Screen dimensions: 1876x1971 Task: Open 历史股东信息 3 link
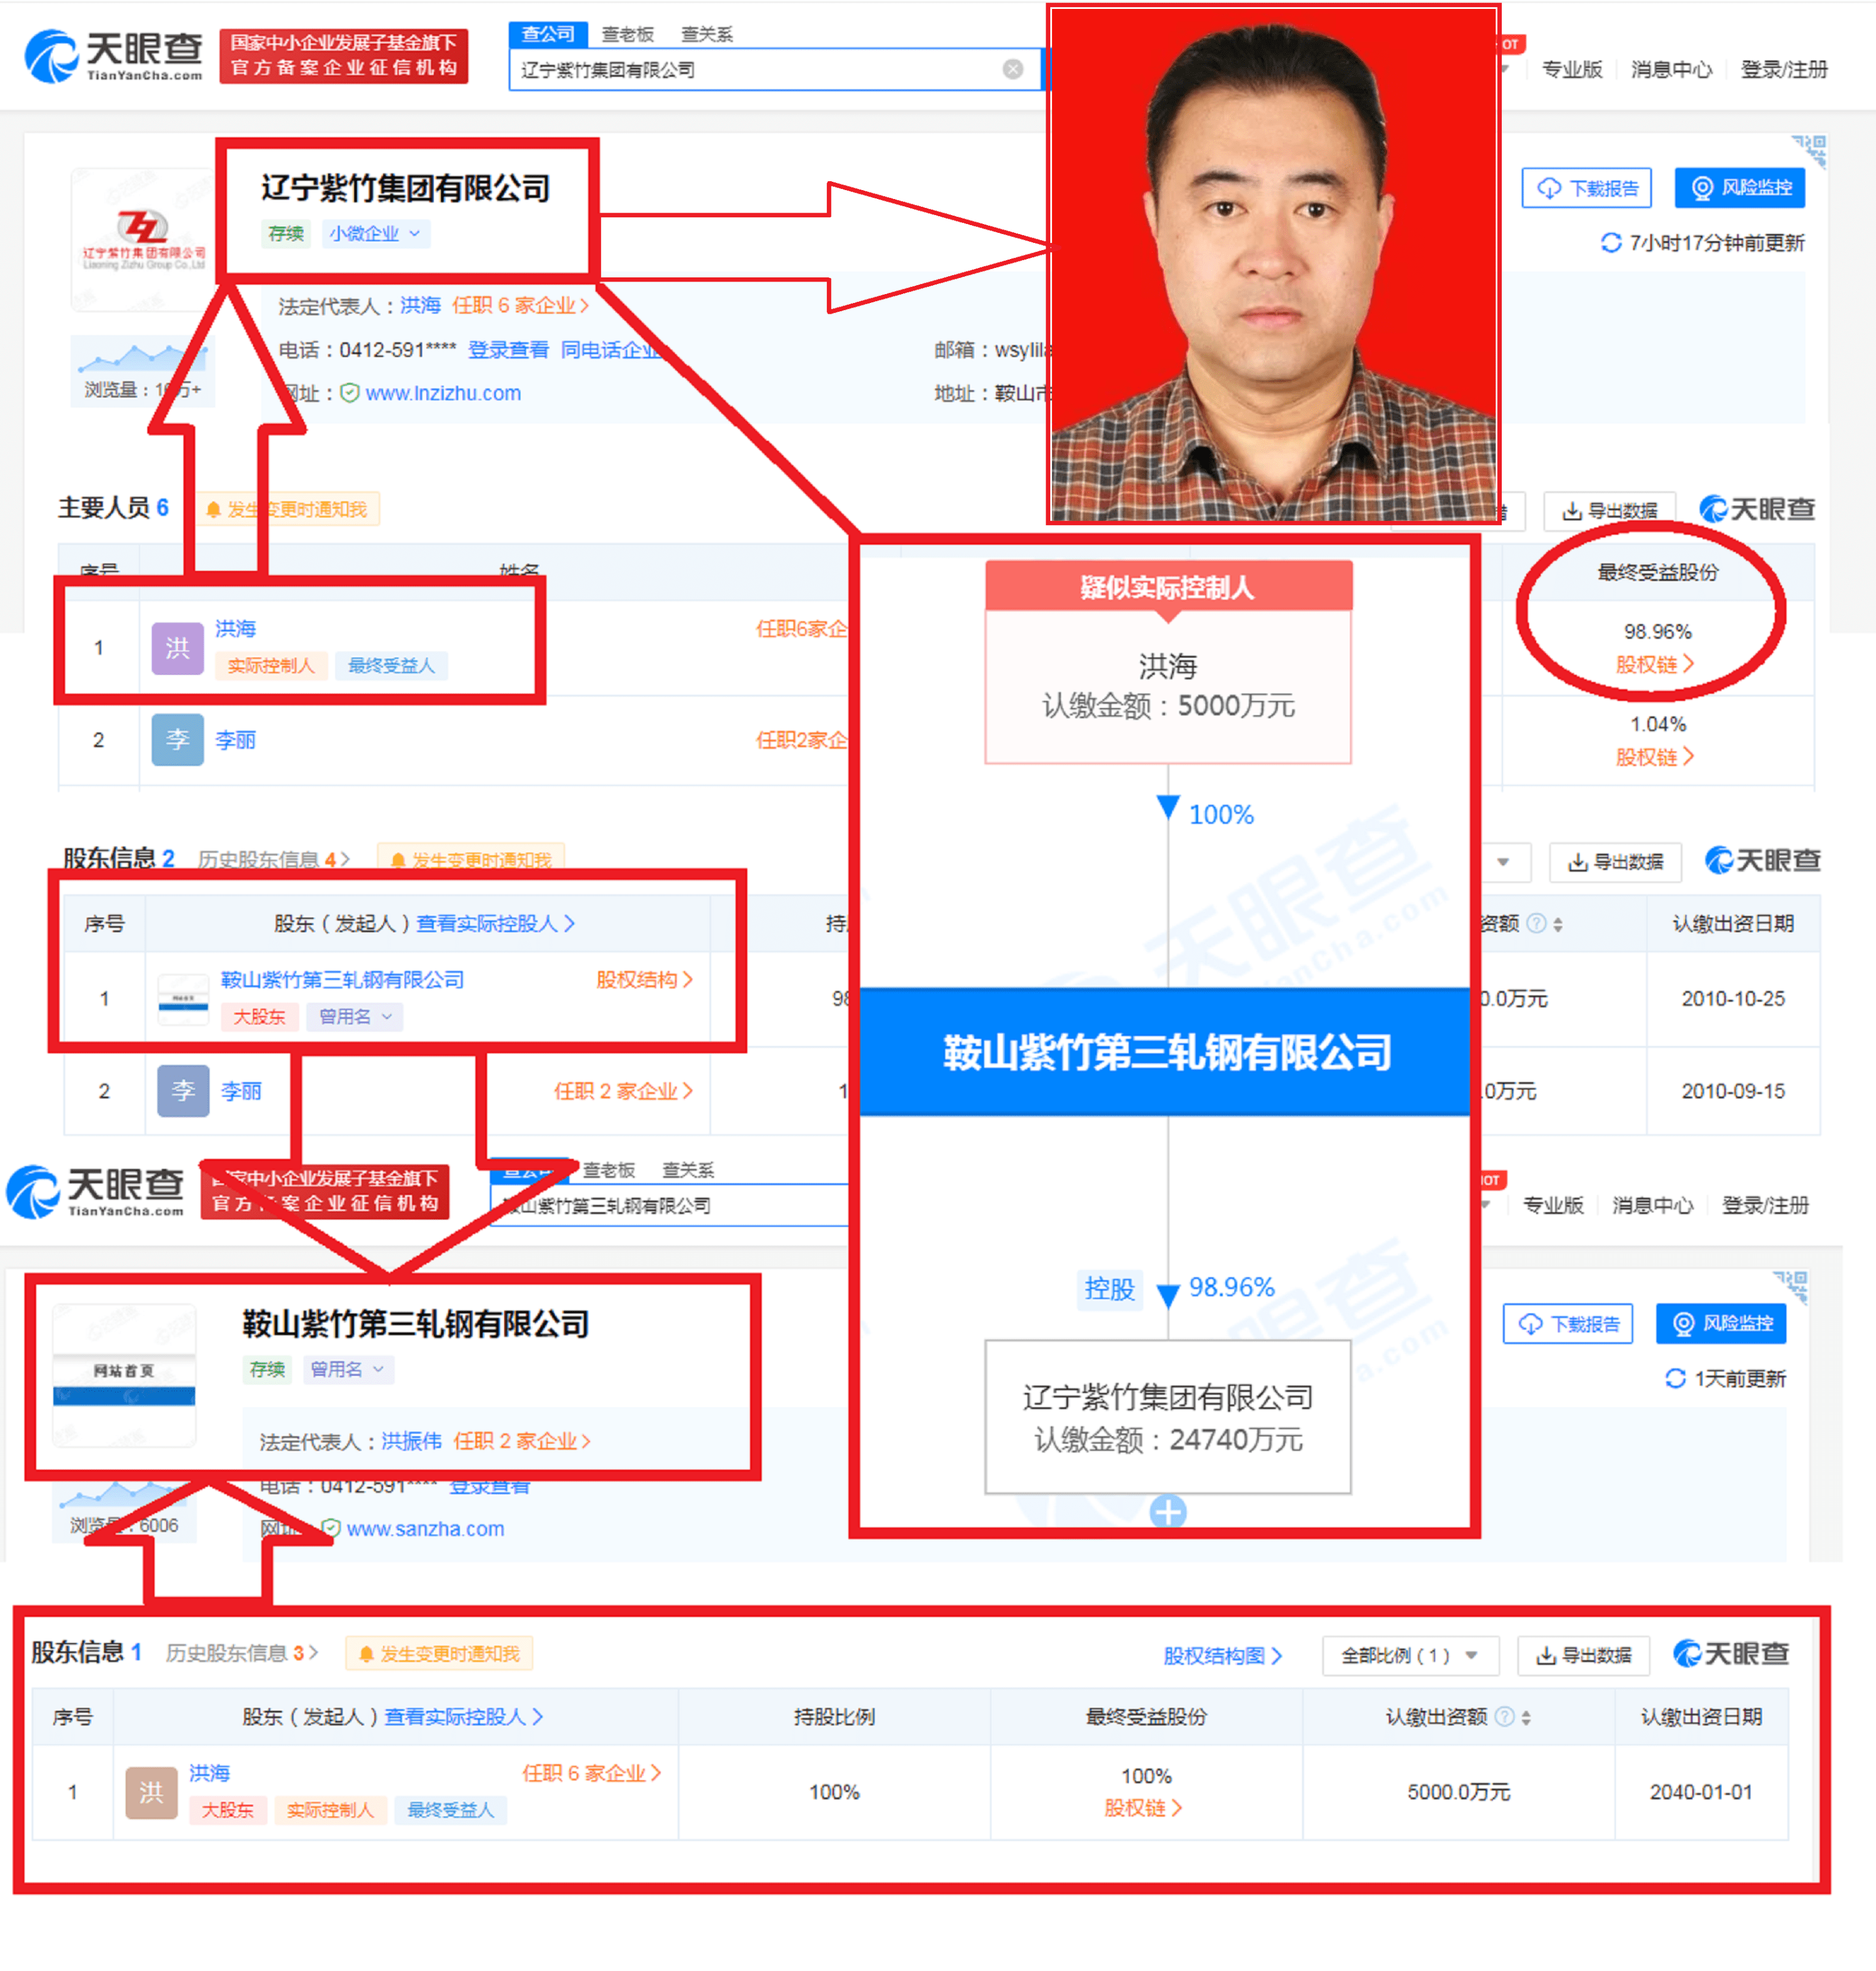[x=242, y=1653]
